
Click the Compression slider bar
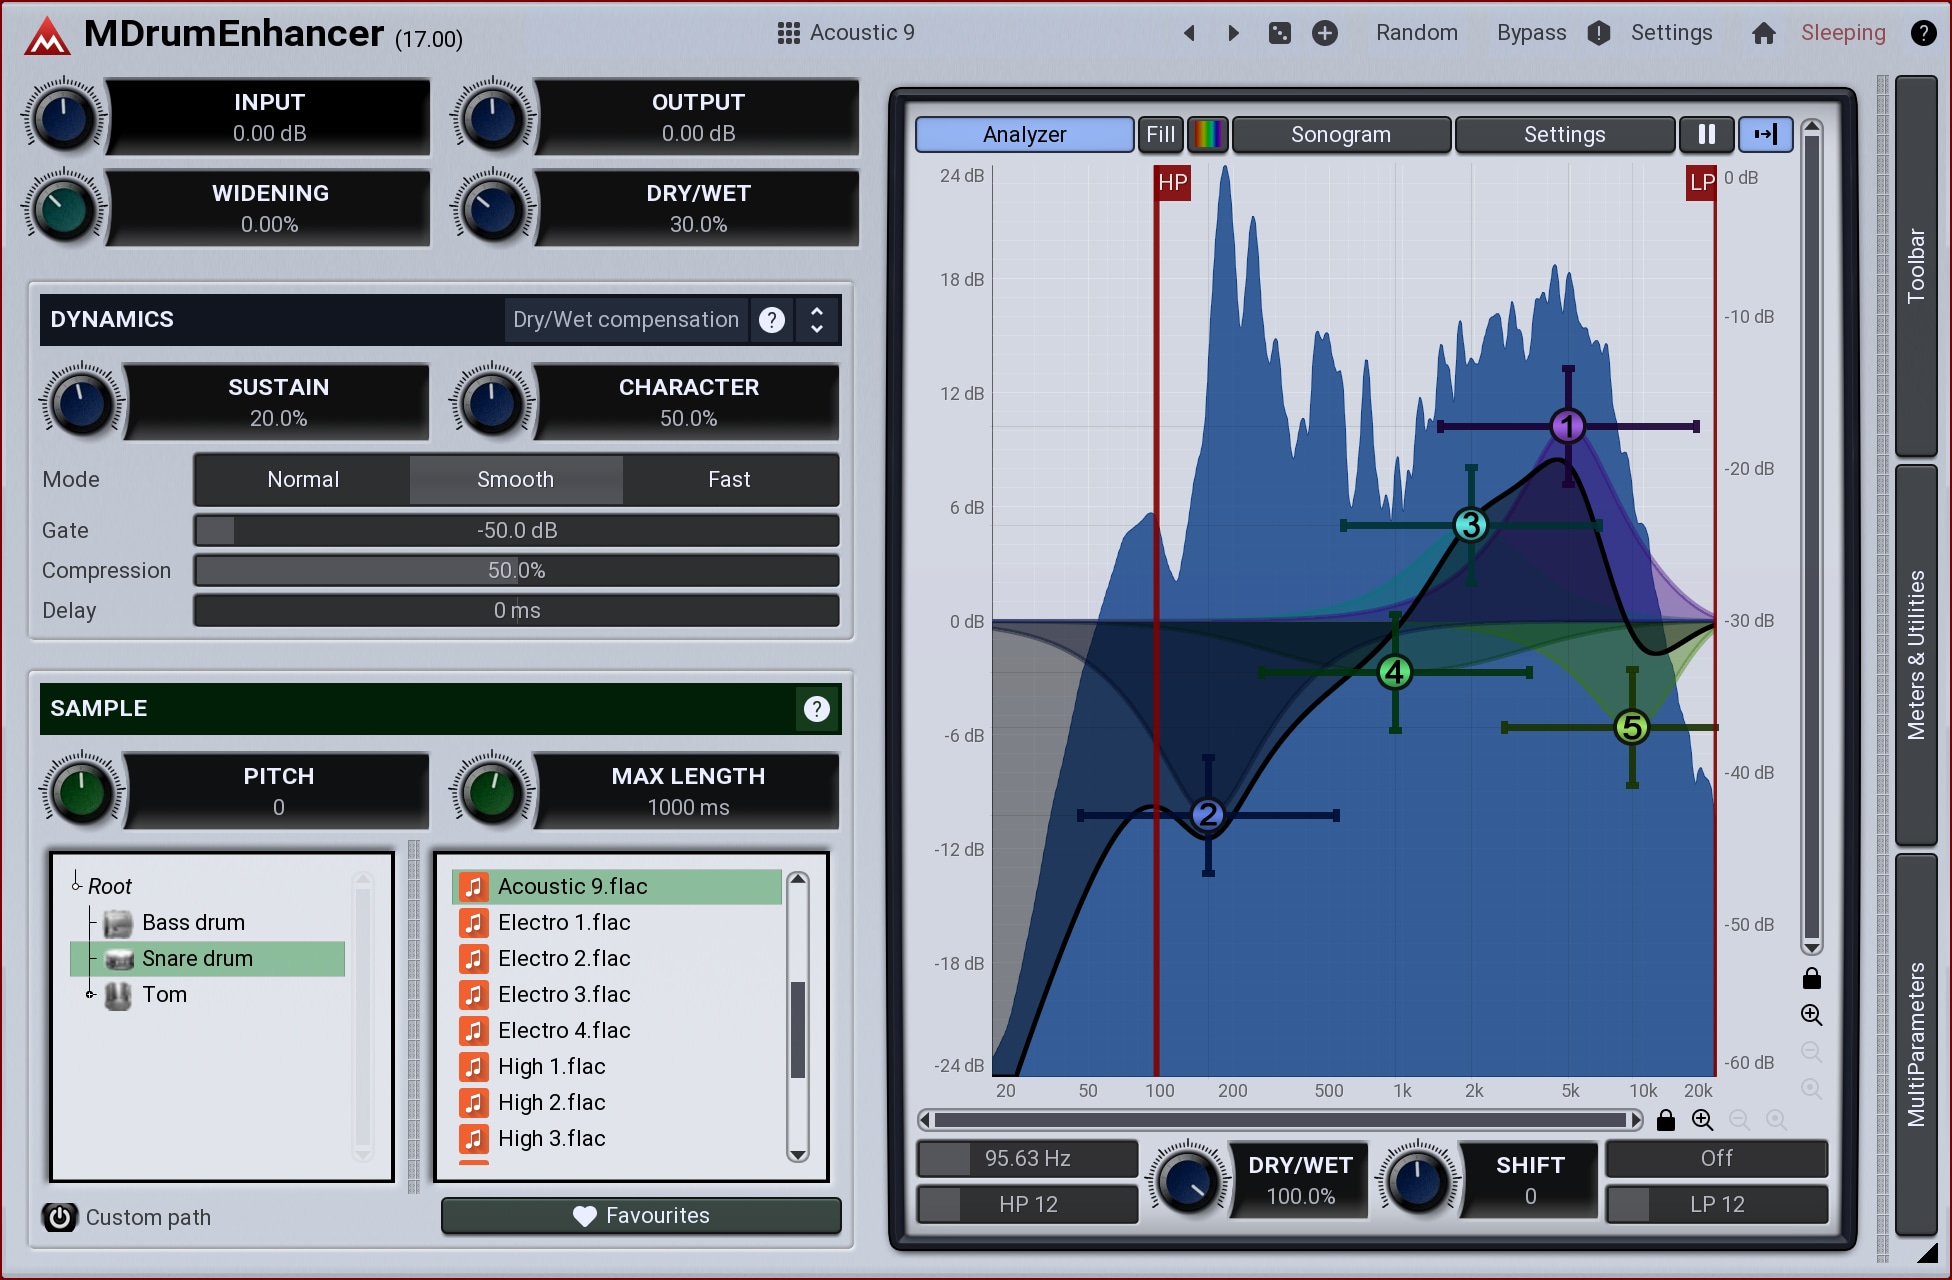pos(516,571)
